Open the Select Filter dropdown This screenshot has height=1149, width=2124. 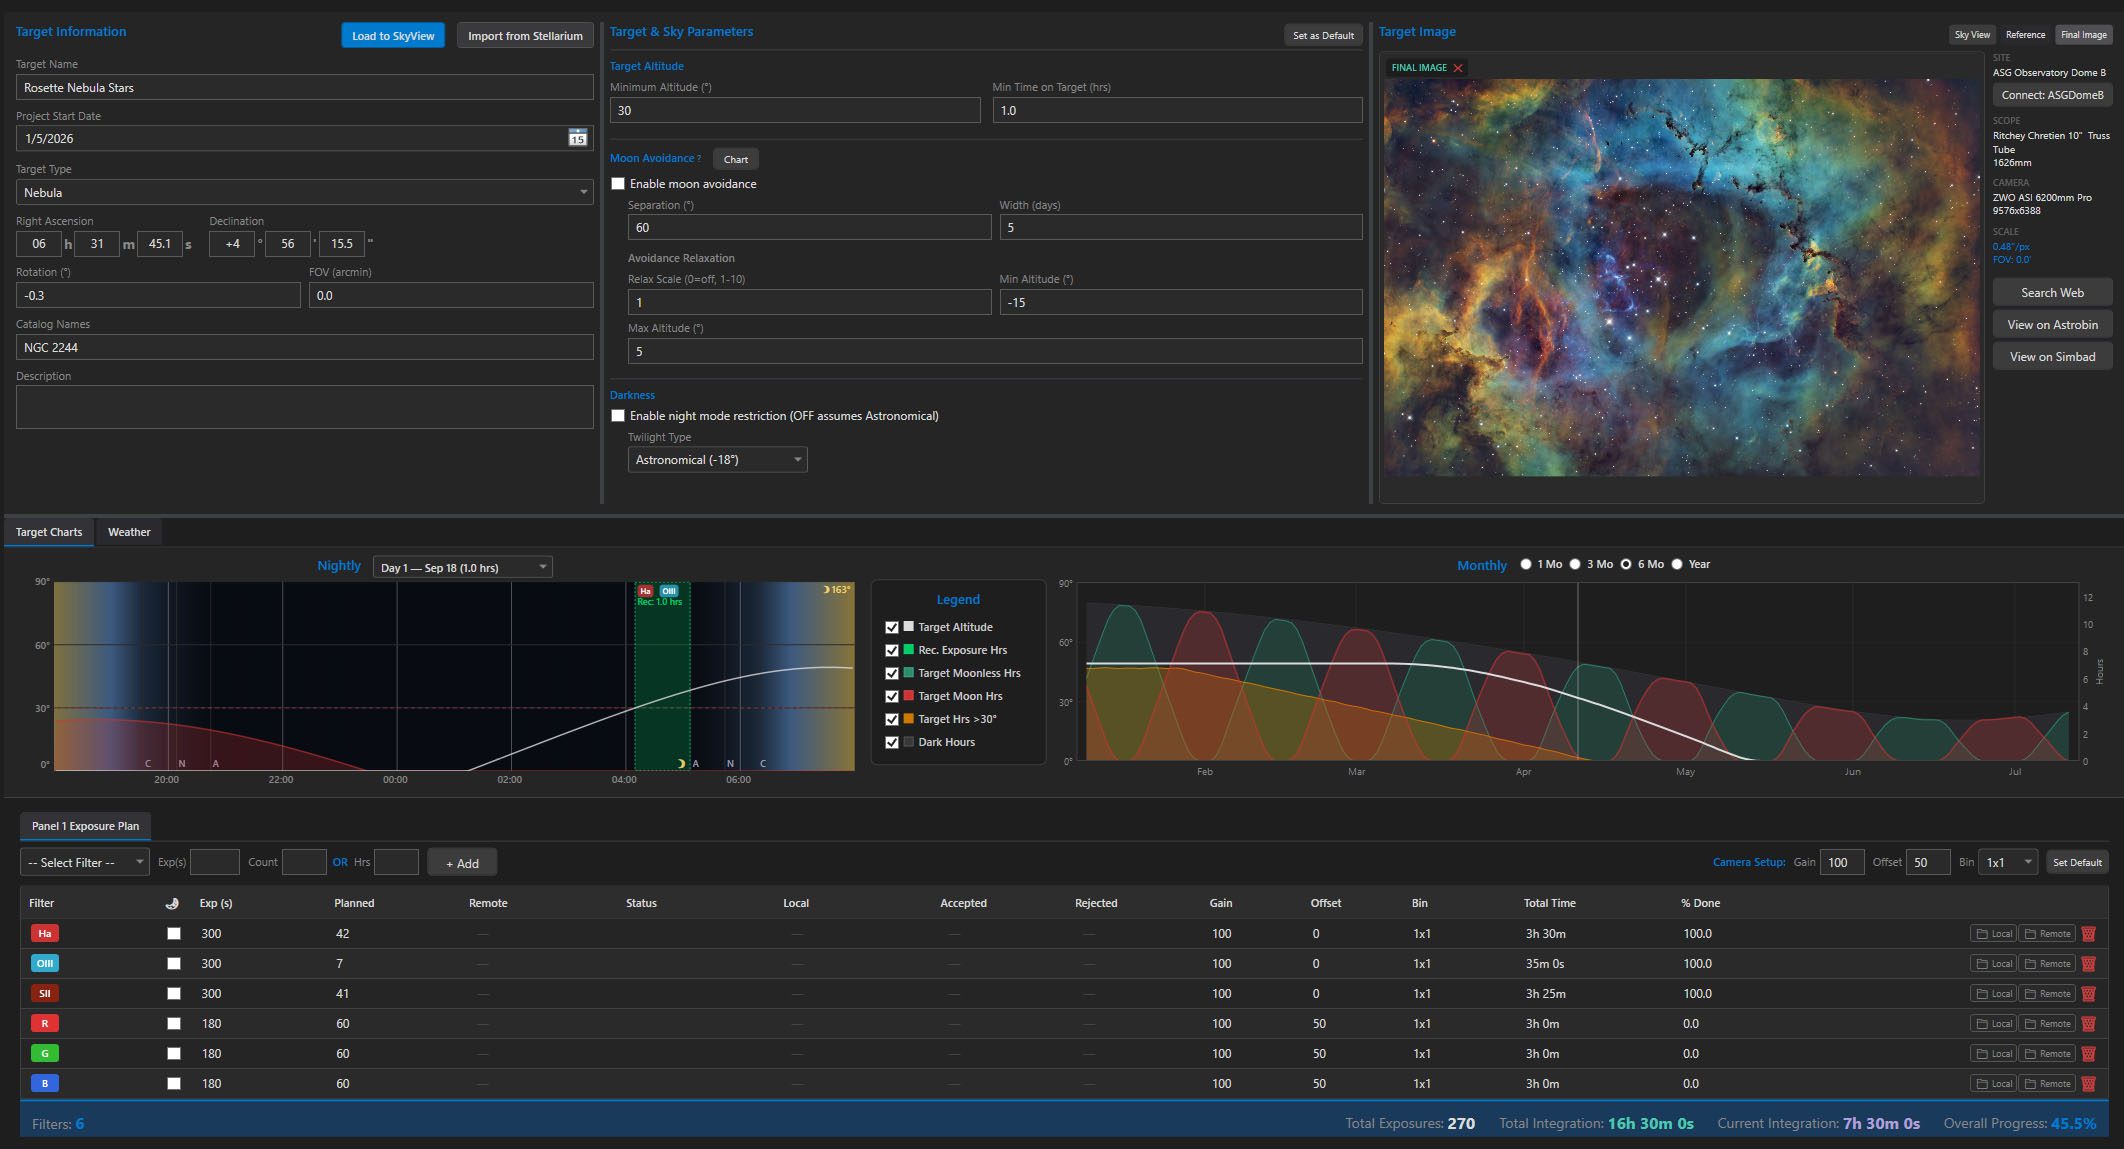[x=85, y=862]
